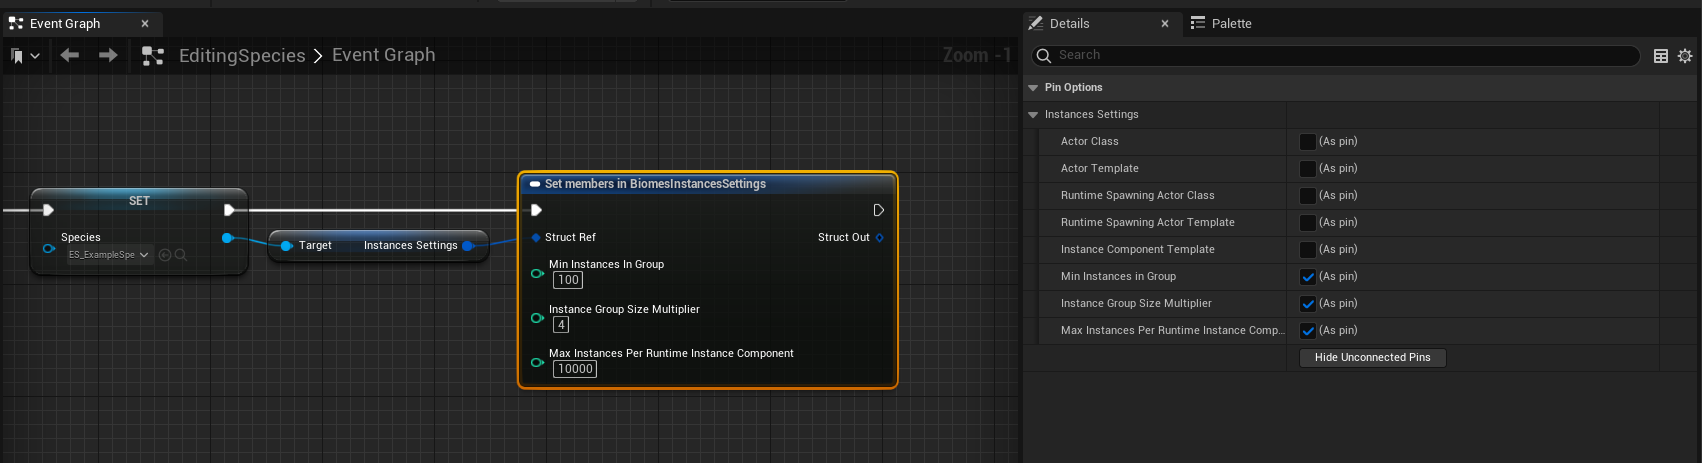Enable Actor Class as pin
This screenshot has height=463, width=1702.
[1308, 142]
